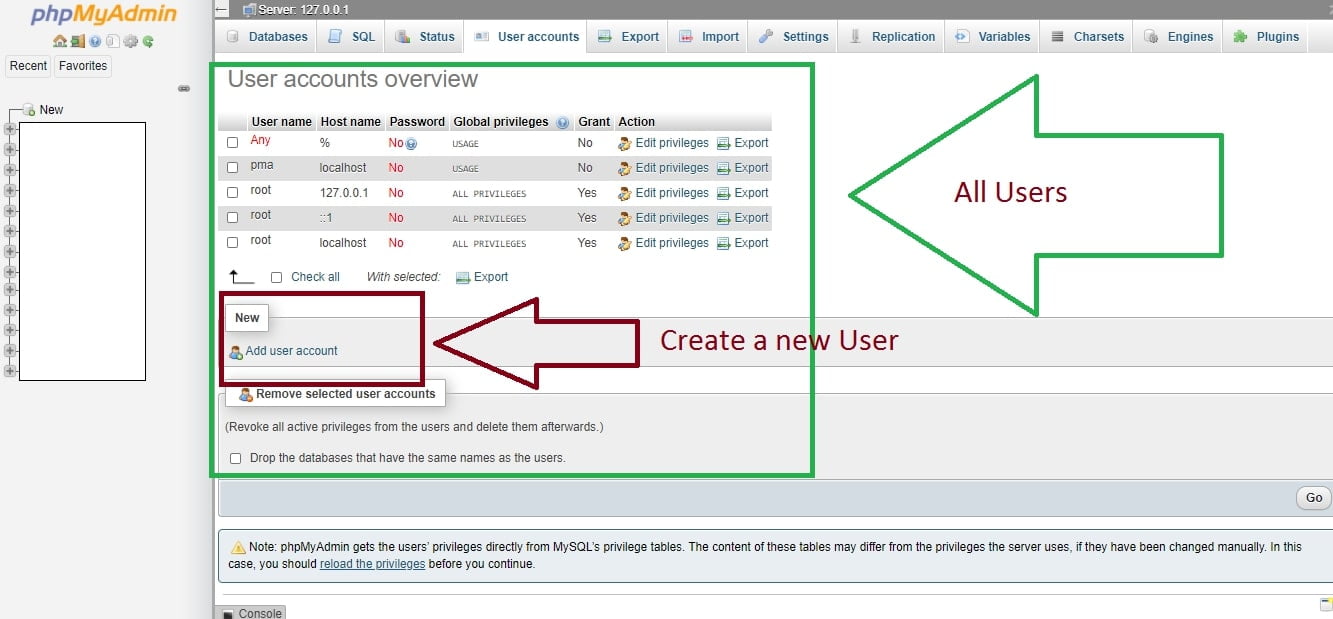Enable Drop the databases with same names
The image size is (1333, 619).
pyautogui.click(x=236, y=459)
